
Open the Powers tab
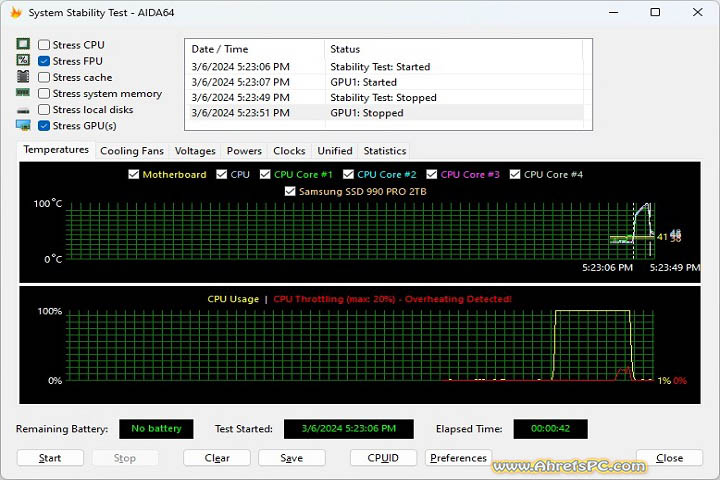coord(244,151)
